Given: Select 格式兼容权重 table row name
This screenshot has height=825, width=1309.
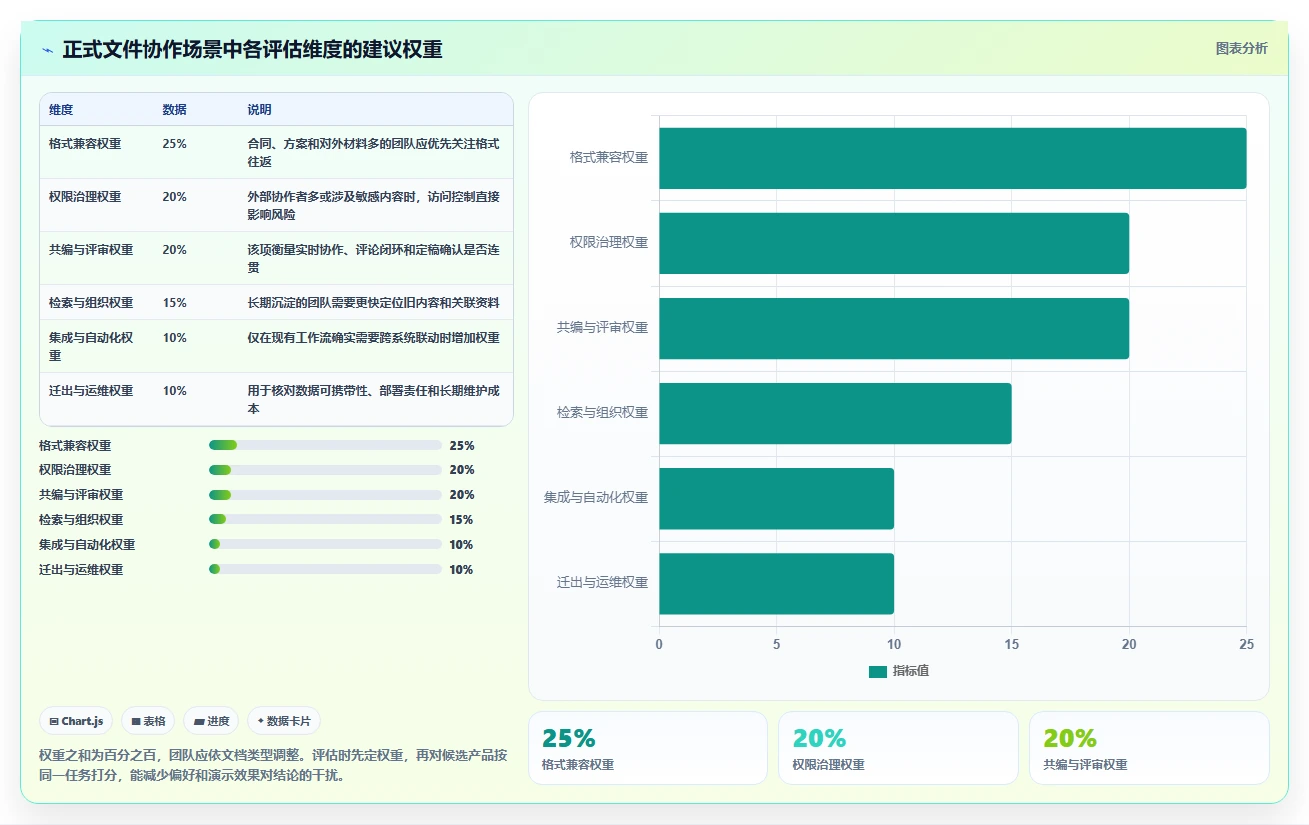Looking at the screenshot, I should point(85,144).
